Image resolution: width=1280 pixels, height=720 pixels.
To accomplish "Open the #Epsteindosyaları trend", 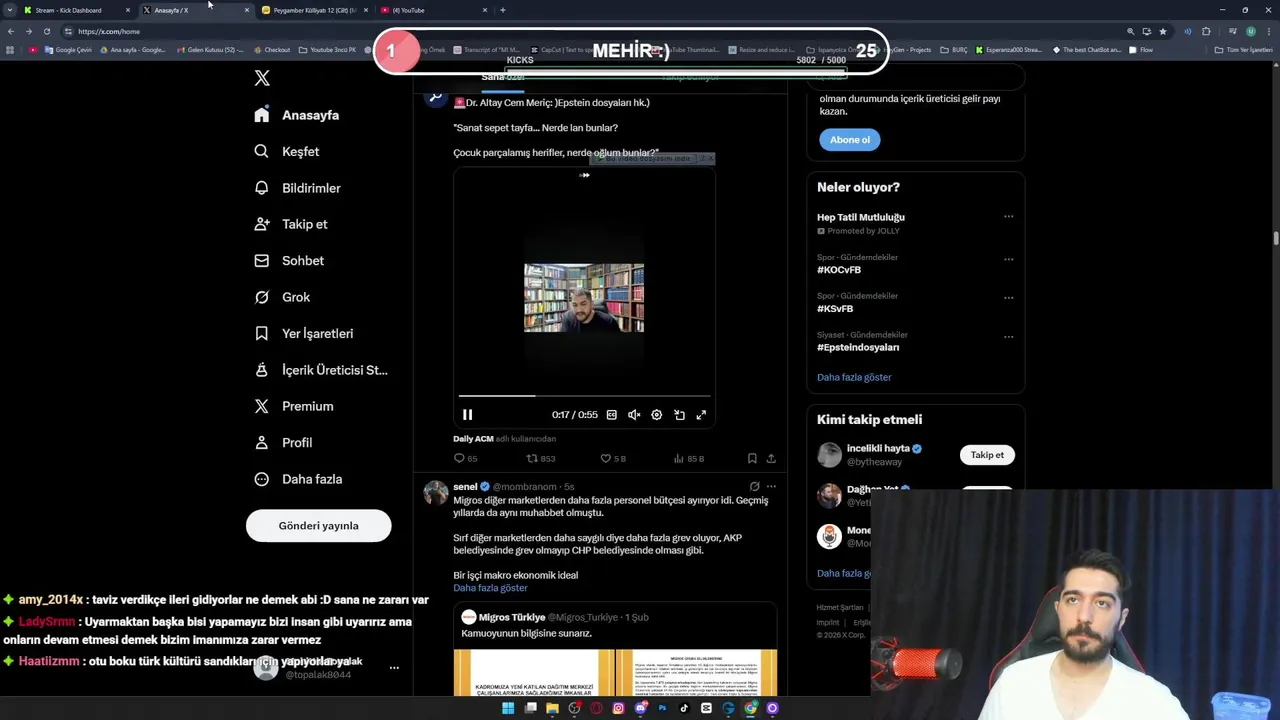I will [858, 348].
